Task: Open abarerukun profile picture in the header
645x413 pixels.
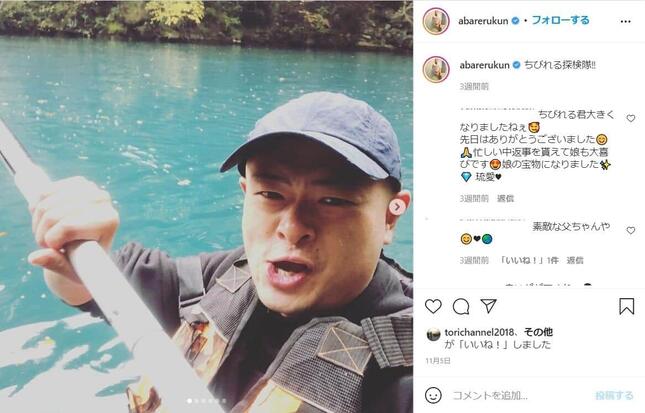Action: pos(436,21)
